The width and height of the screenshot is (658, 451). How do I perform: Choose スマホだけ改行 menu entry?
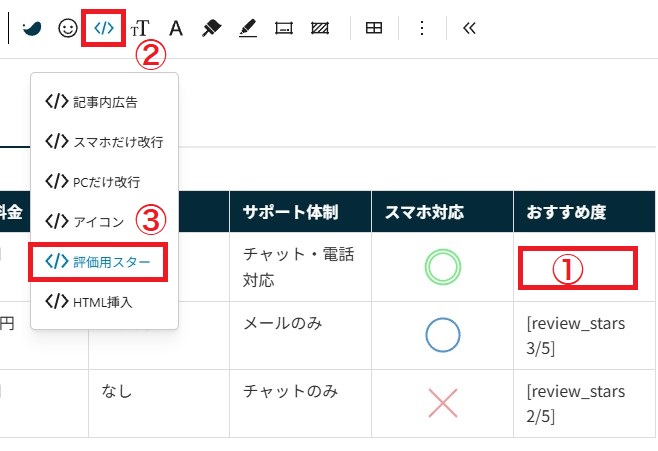pos(104,141)
